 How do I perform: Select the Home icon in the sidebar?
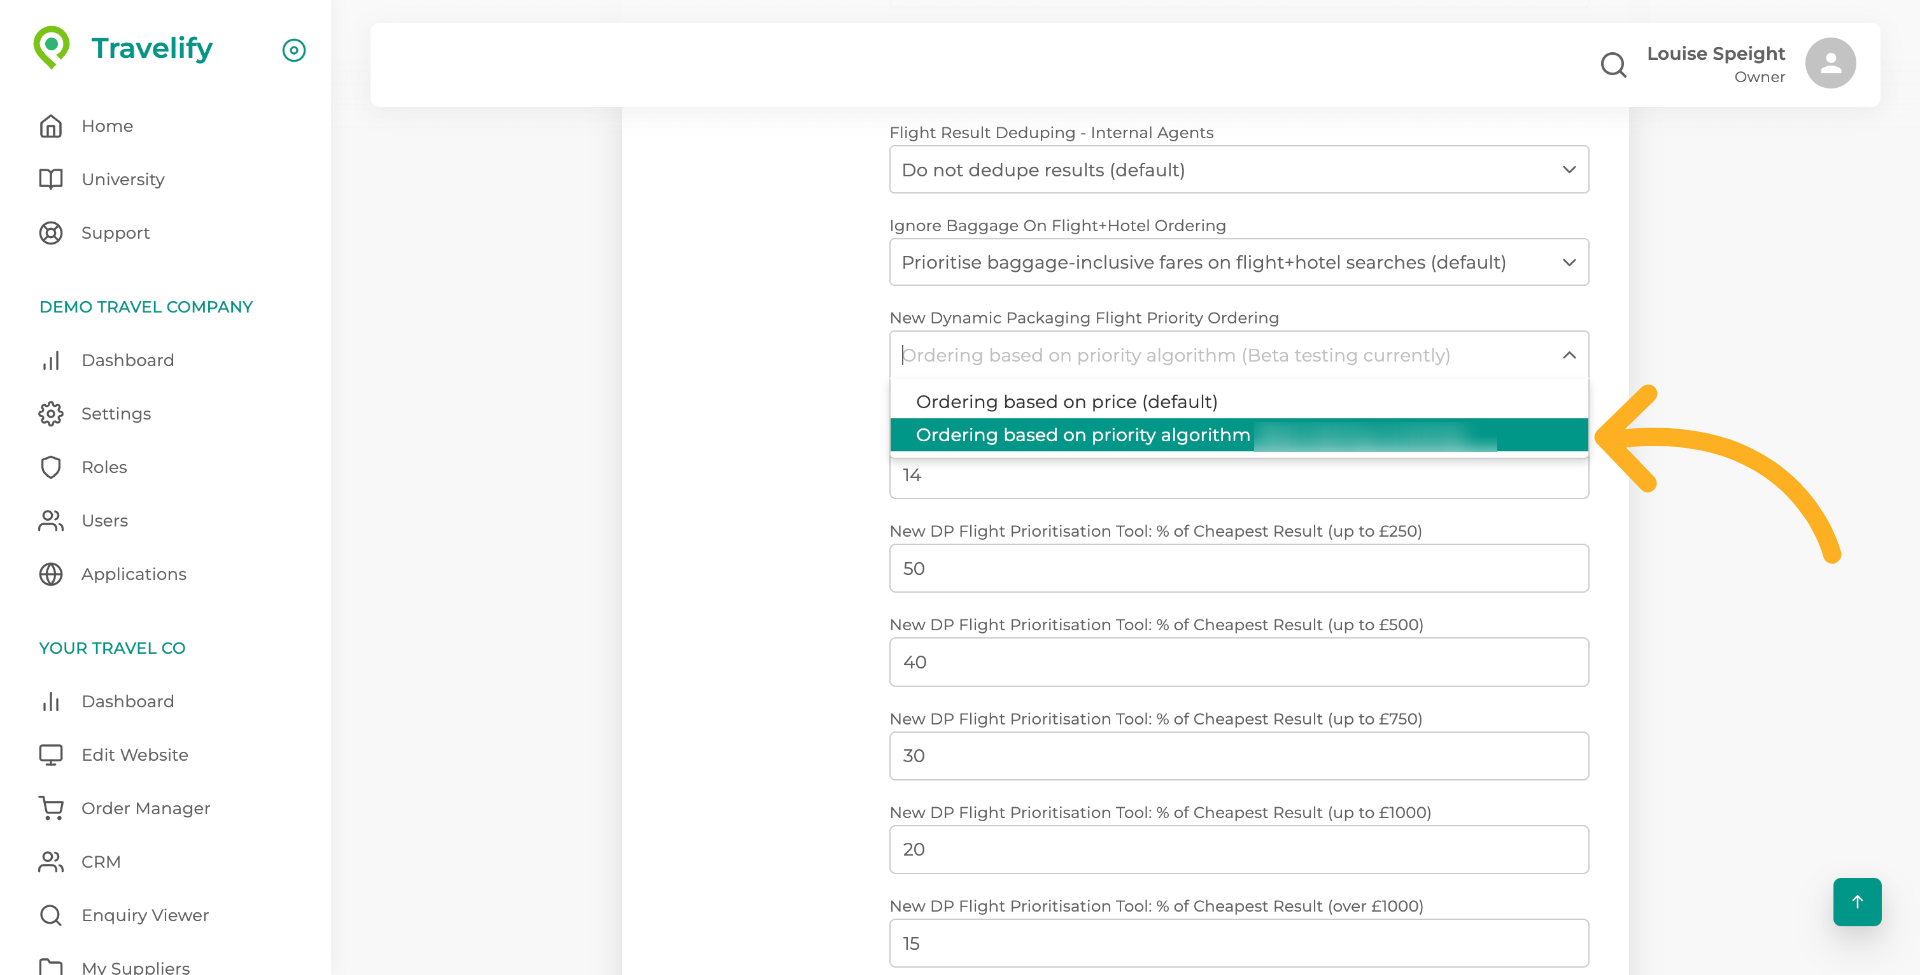click(x=51, y=126)
